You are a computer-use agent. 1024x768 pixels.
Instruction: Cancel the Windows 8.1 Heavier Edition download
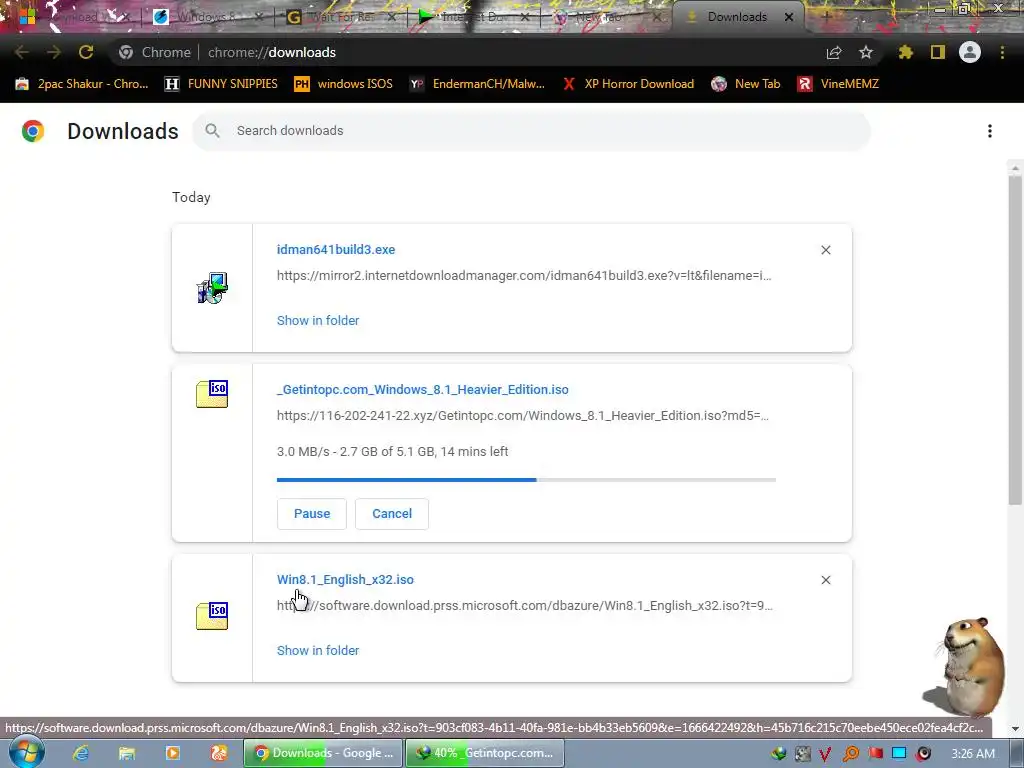pos(392,514)
